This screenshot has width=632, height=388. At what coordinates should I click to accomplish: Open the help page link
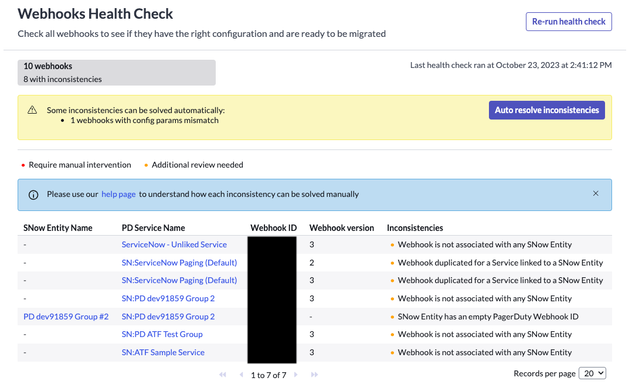pos(118,194)
